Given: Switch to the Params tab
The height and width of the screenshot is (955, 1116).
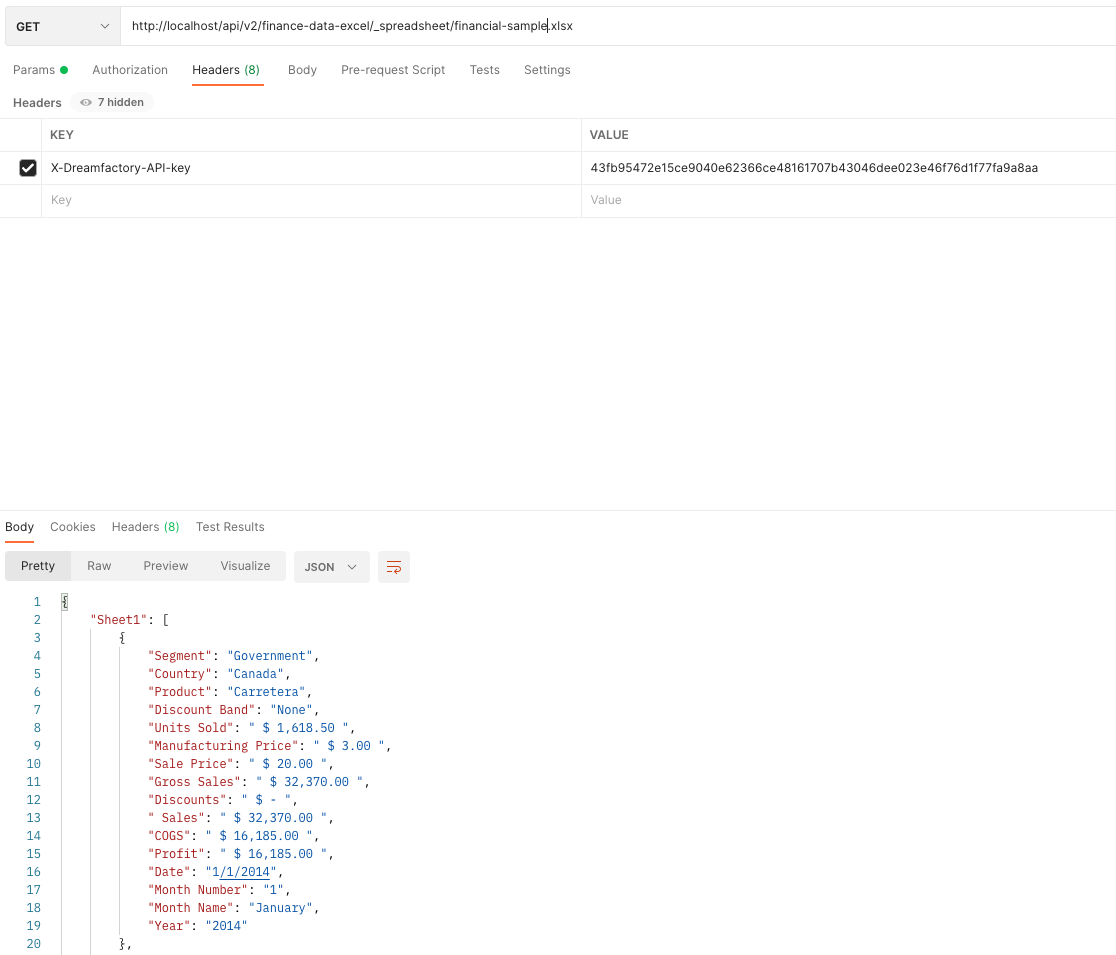Looking at the screenshot, I should 33,69.
